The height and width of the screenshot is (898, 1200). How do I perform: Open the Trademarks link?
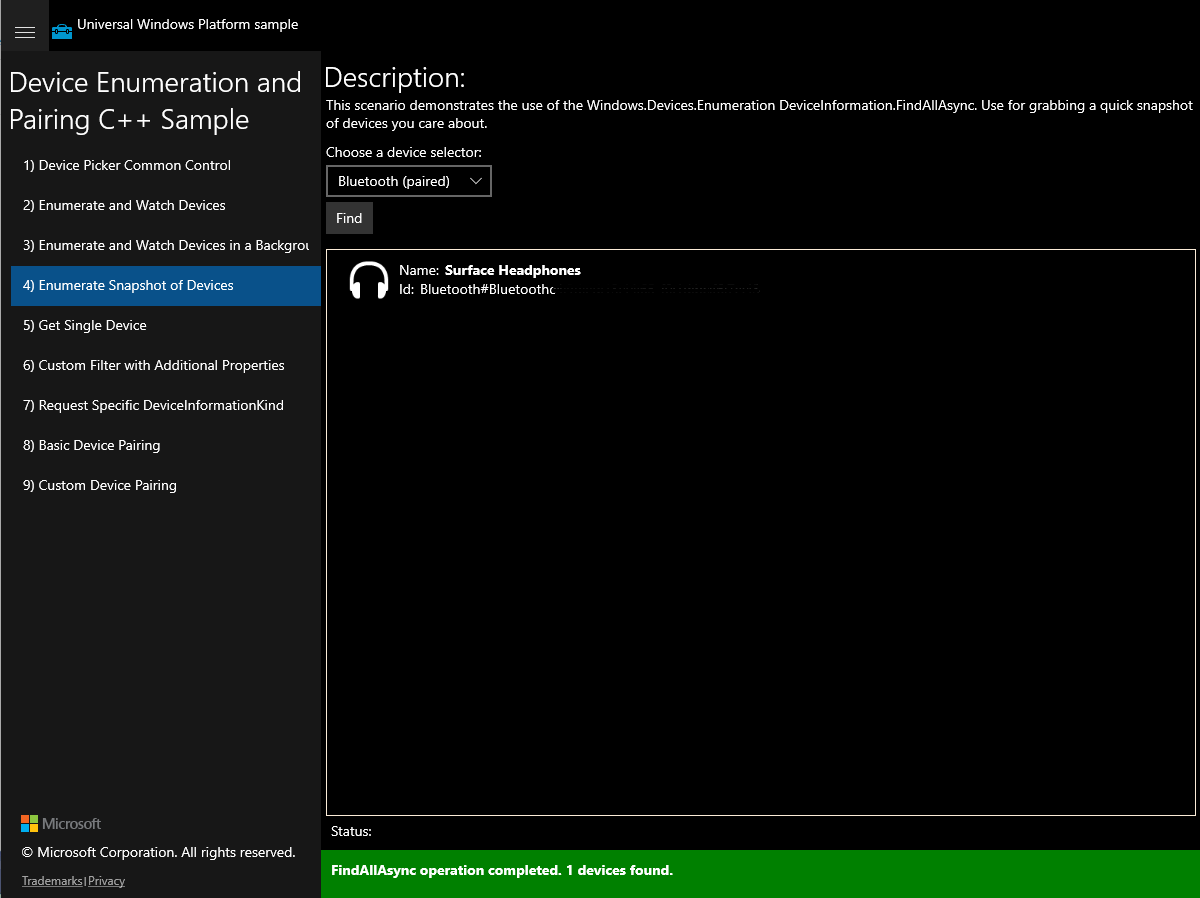pyautogui.click(x=52, y=881)
